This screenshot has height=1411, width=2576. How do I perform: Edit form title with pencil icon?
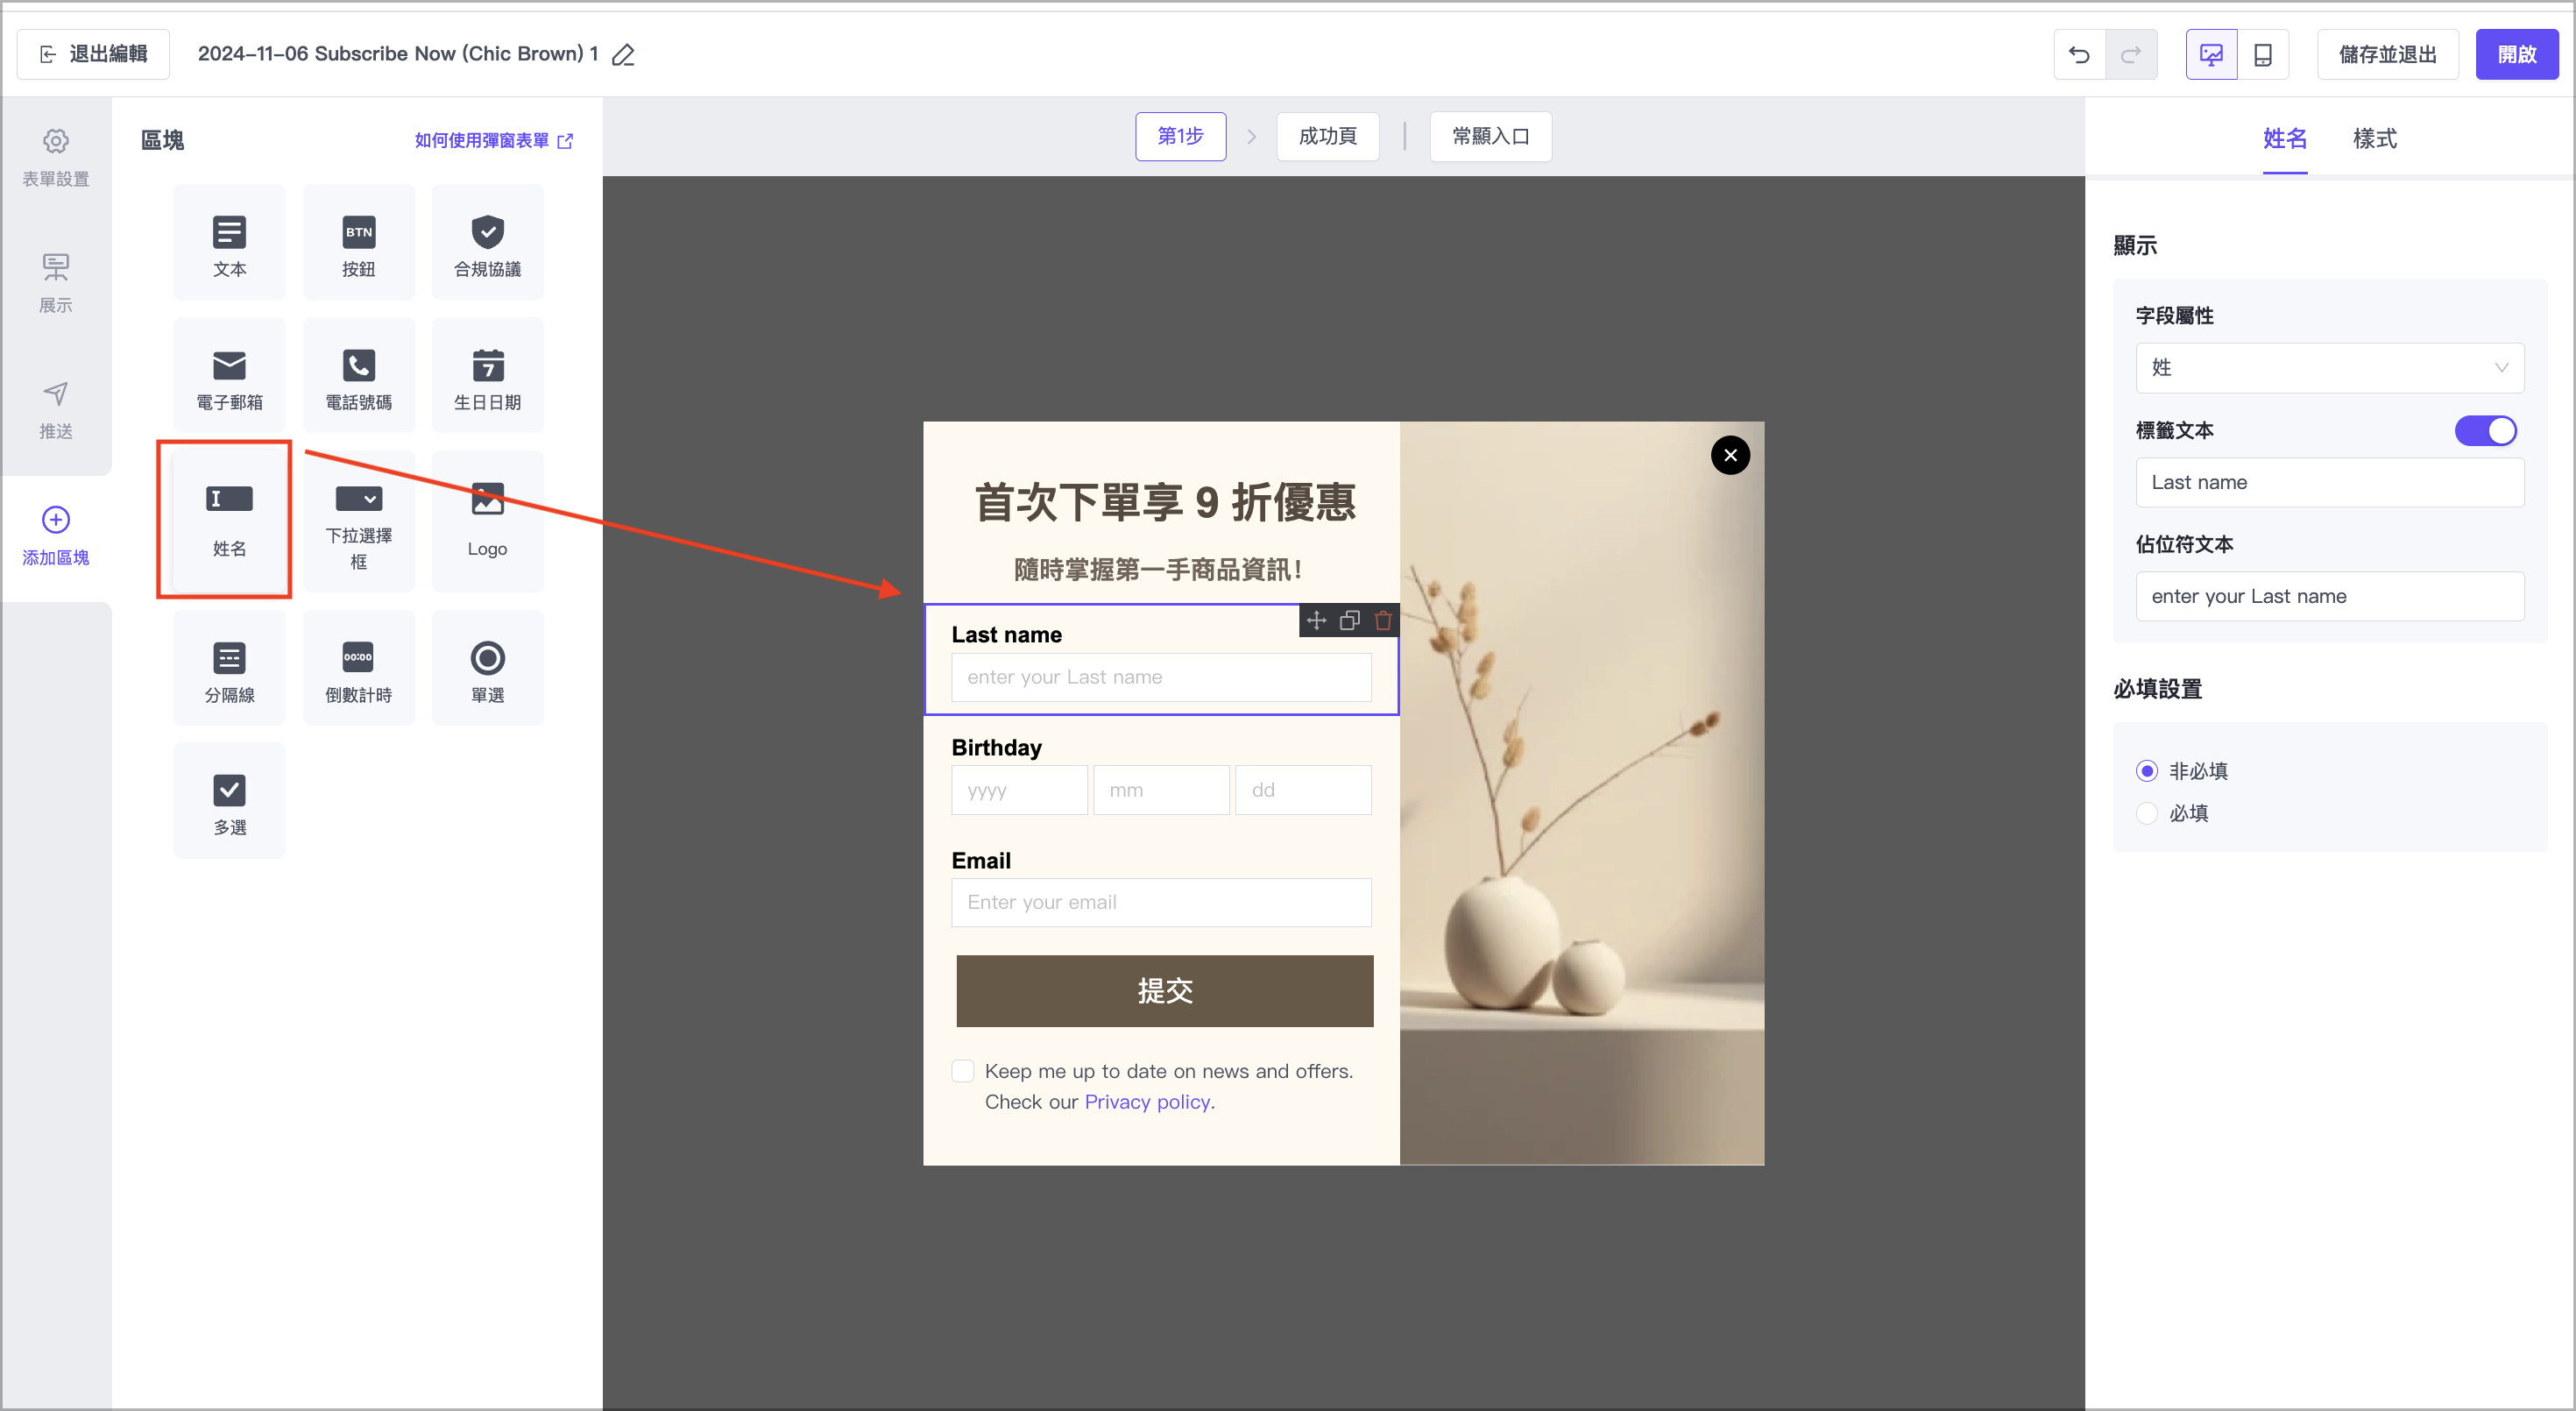(x=623, y=55)
